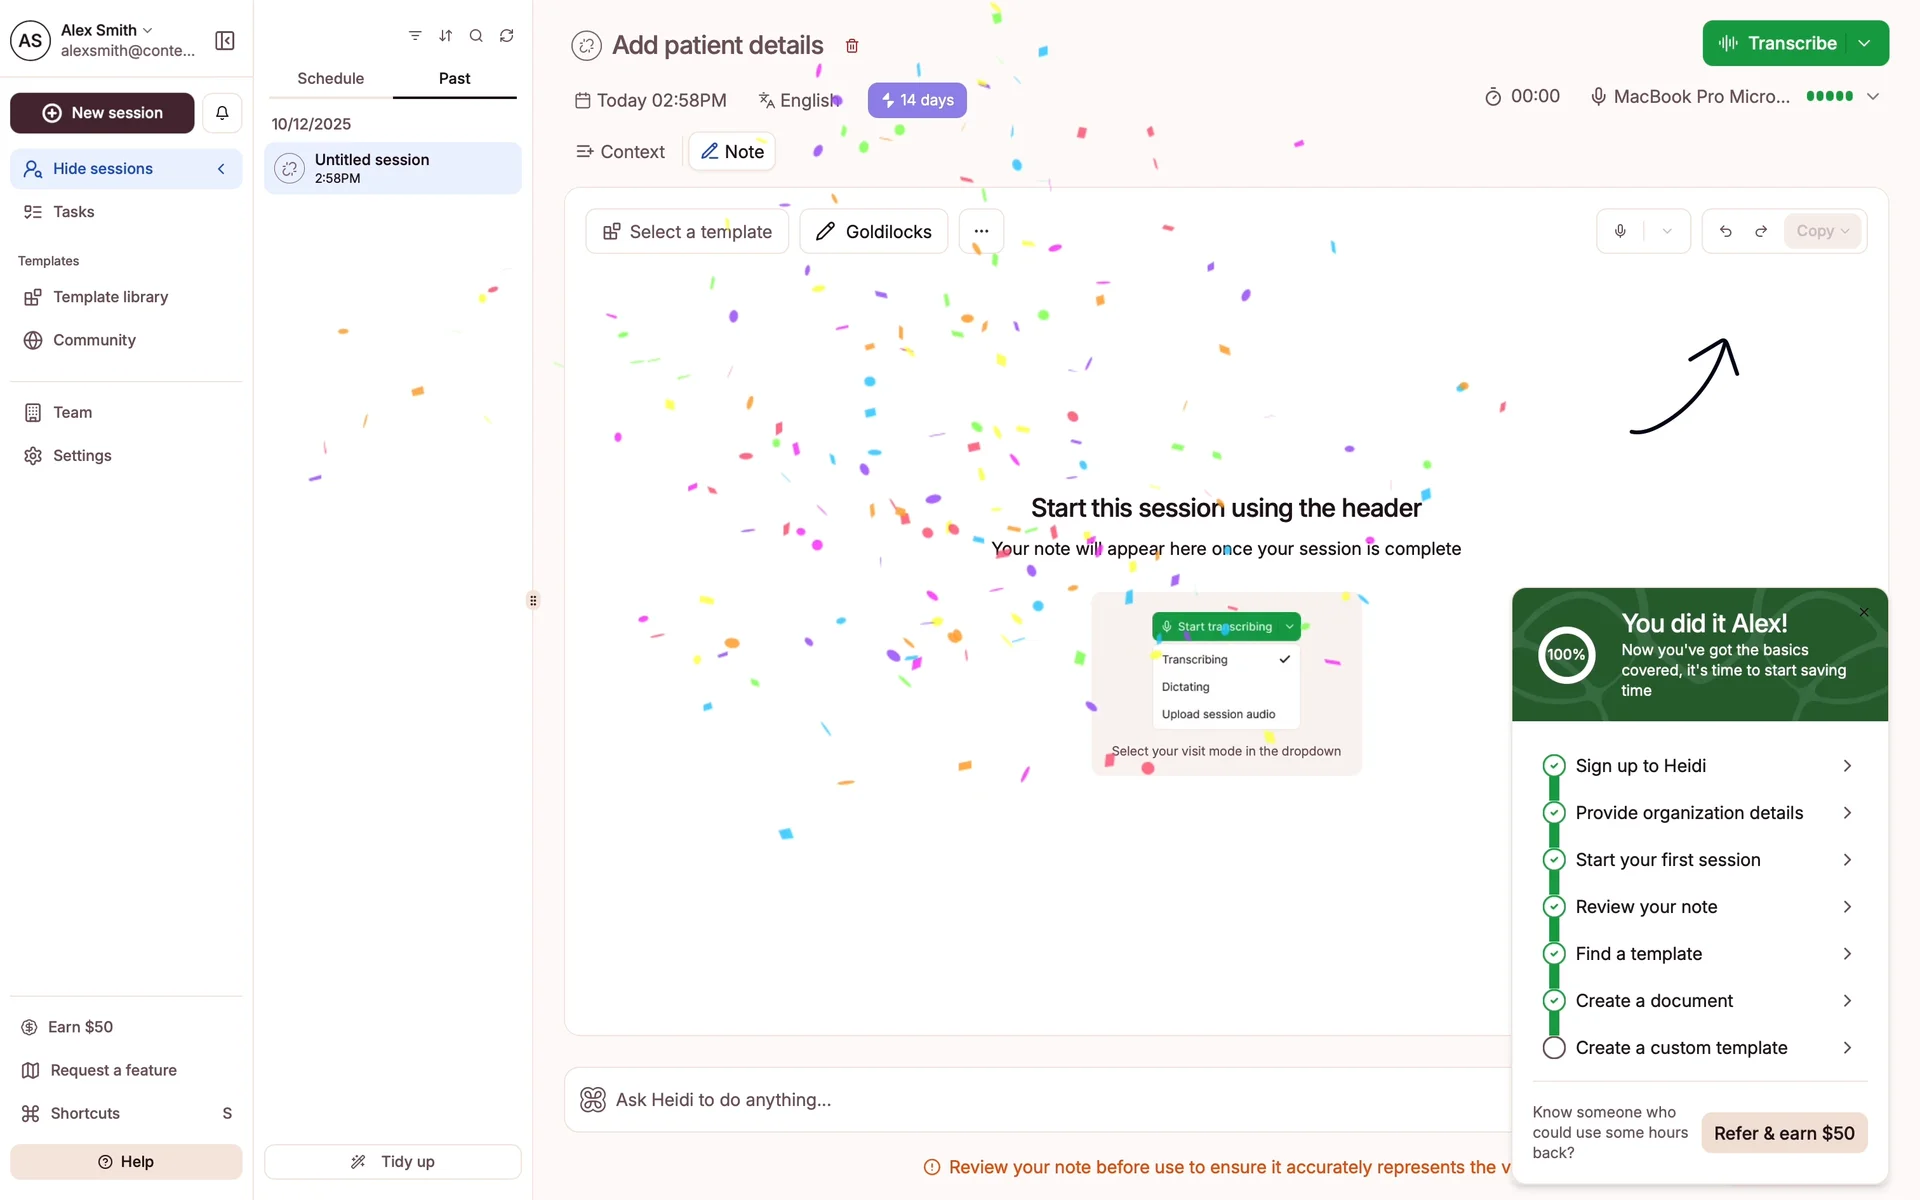Refresh the sessions list
The height and width of the screenshot is (1200, 1920).
coord(507,36)
